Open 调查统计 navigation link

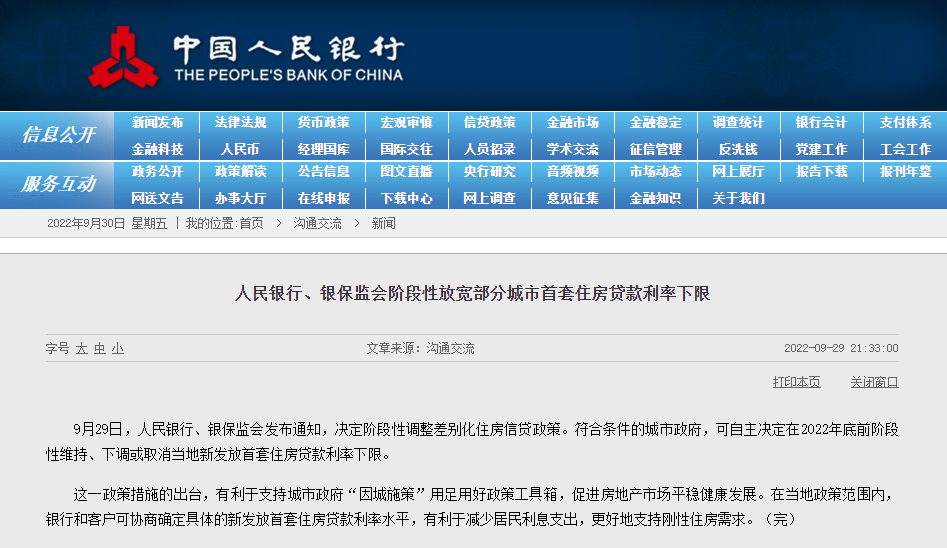coord(738,123)
